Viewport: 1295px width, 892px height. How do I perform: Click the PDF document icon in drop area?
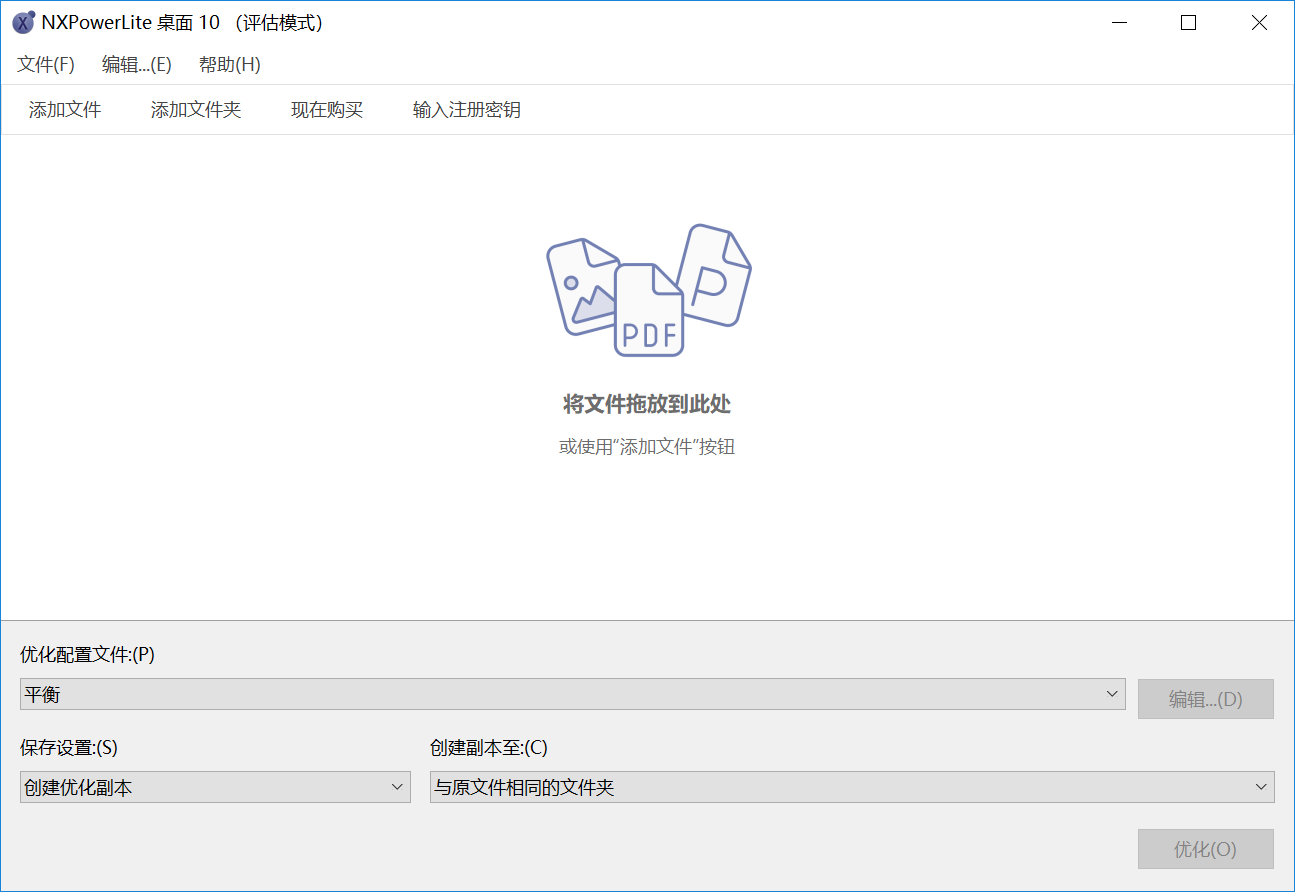pos(649,310)
